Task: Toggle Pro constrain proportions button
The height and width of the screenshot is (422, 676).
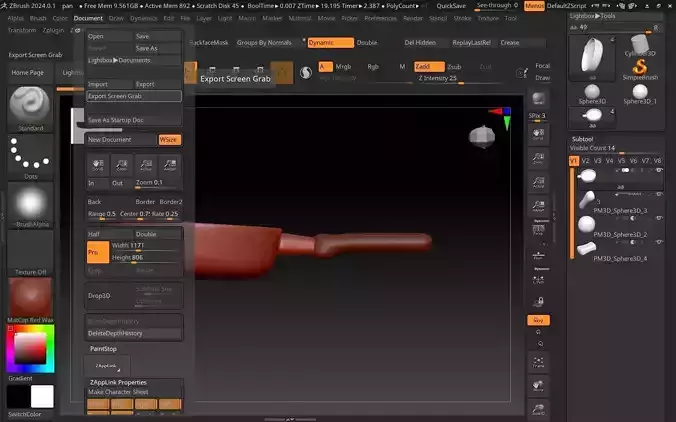Action: pos(98,252)
